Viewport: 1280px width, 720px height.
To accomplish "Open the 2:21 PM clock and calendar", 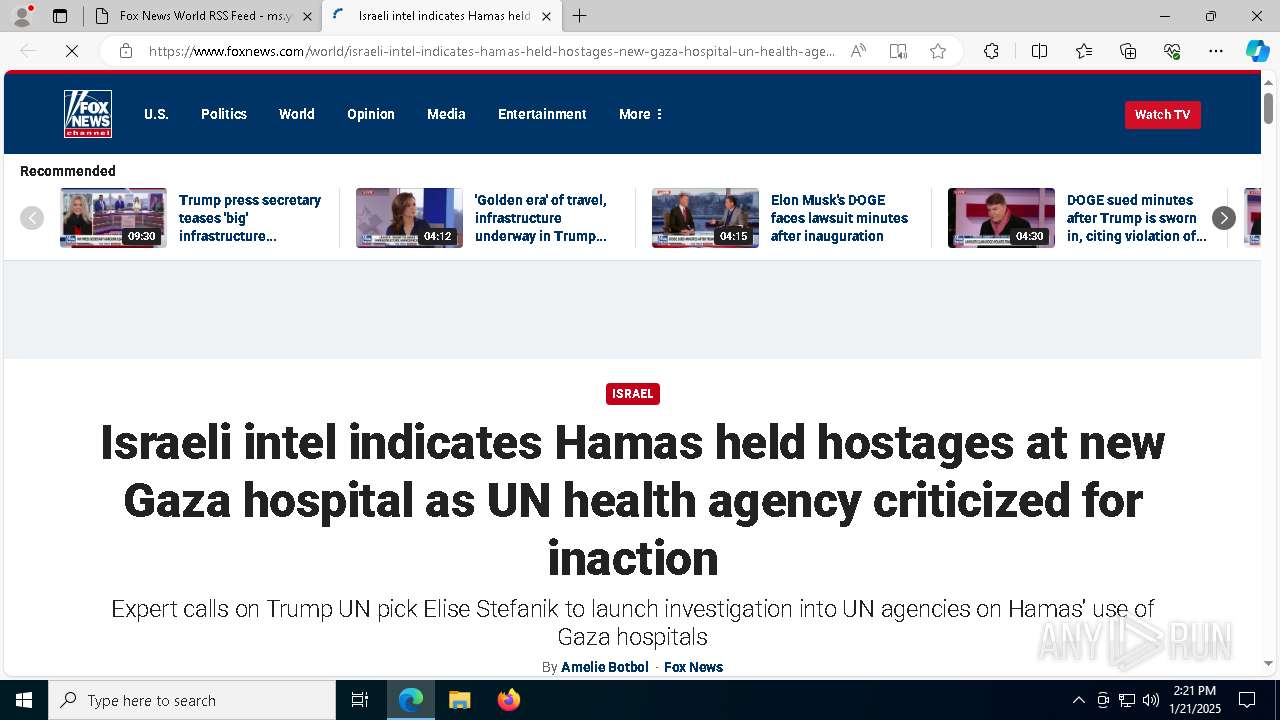I will click(1195, 700).
